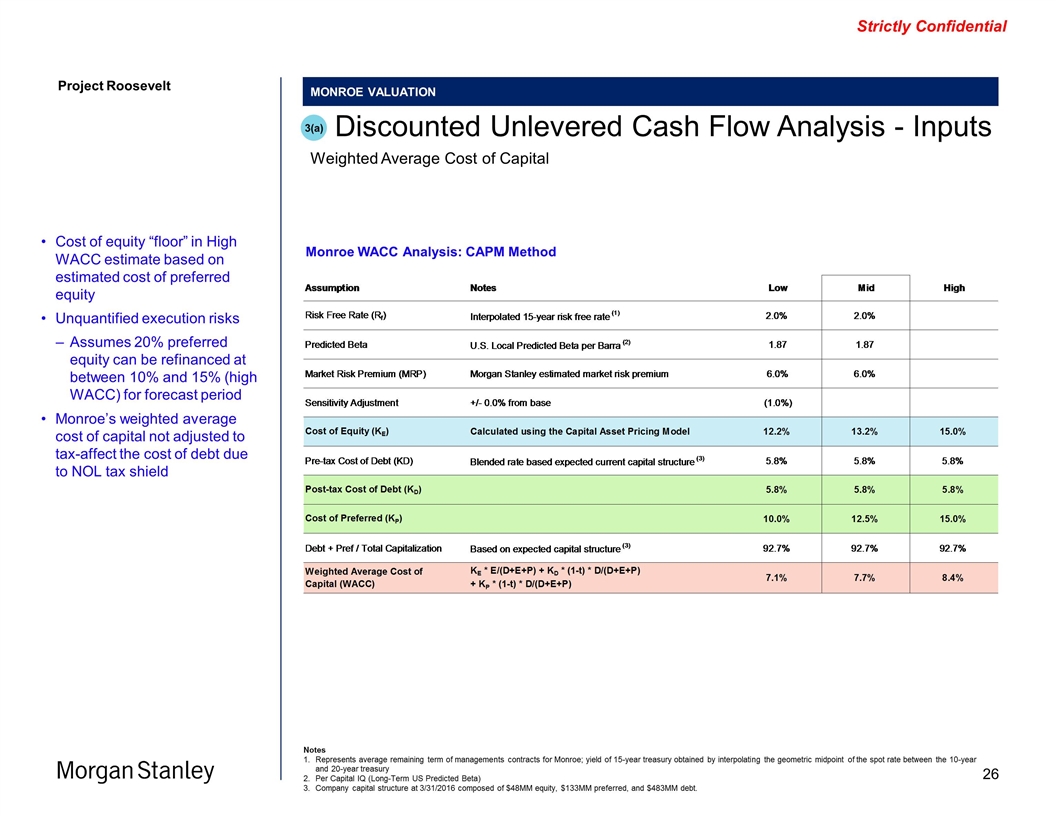Click Debt + Pref / Total Capitalization label
Viewport: 1056px width, 816px height.
click(373, 548)
